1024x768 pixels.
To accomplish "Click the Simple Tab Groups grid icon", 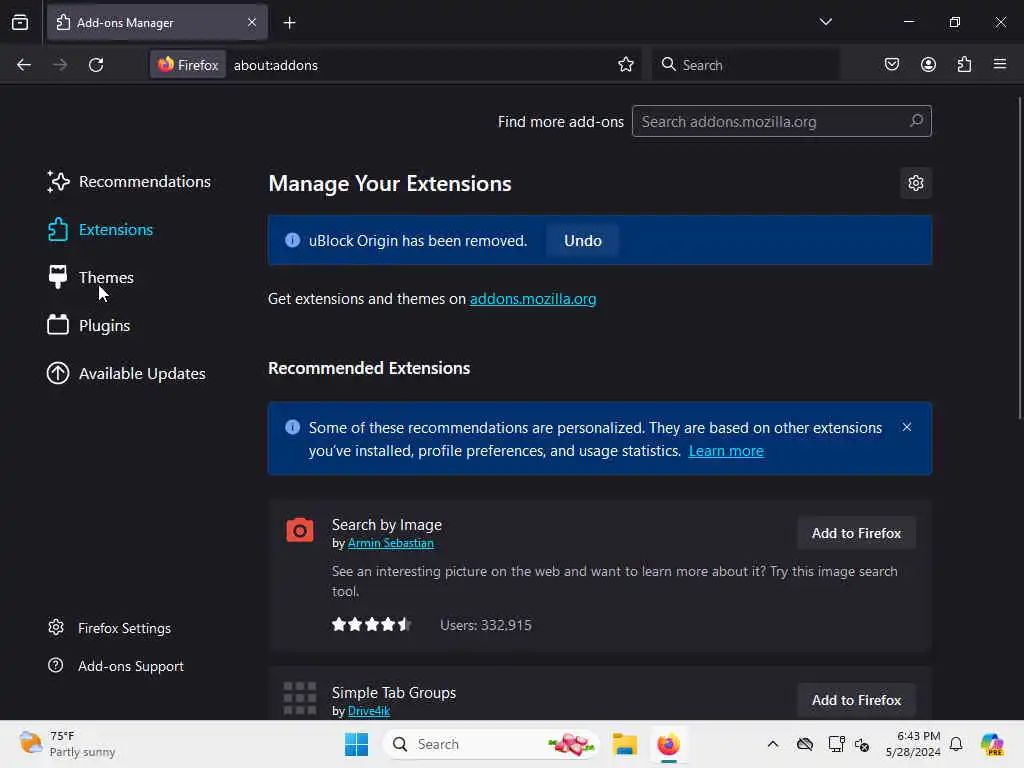I will point(300,698).
